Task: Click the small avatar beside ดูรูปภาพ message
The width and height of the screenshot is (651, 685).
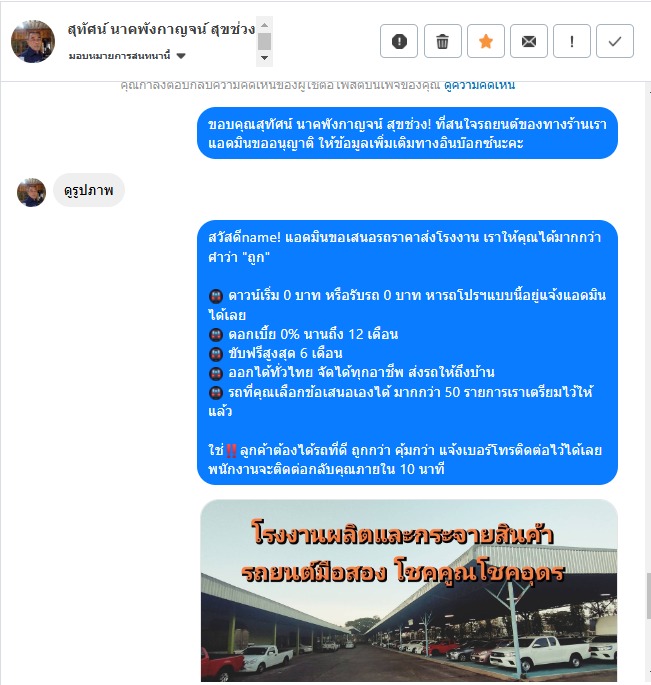Action: click(31, 192)
